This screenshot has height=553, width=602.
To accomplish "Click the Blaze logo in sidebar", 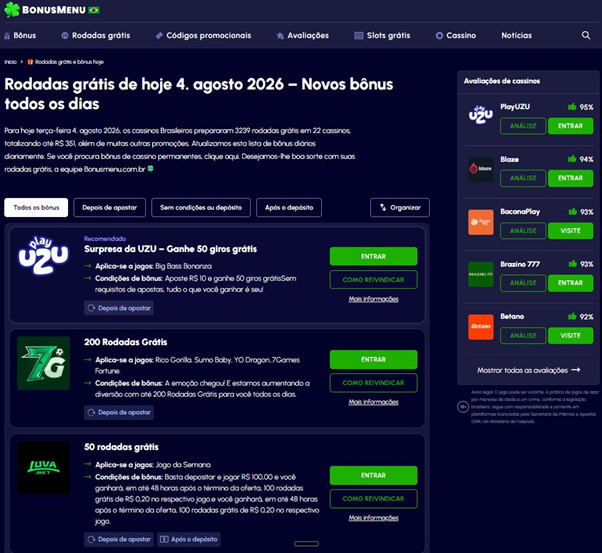I will coord(481,169).
